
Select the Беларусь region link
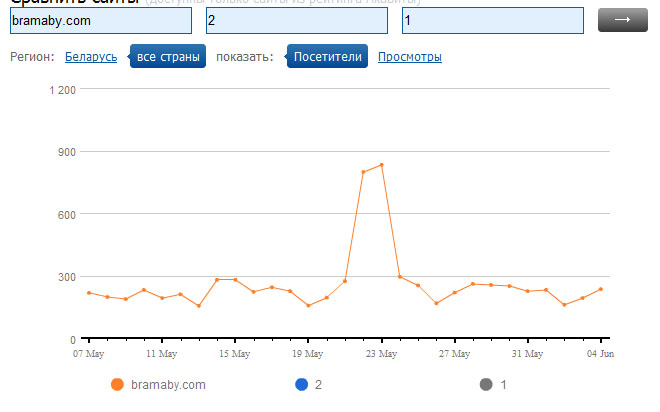91,57
